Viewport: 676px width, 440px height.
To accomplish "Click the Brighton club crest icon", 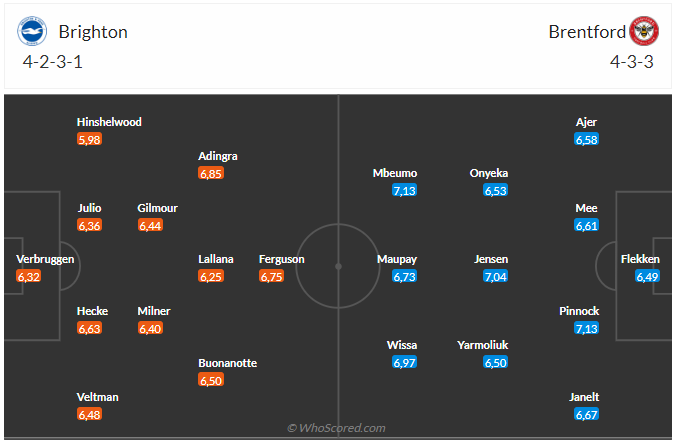I will (x=32, y=31).
